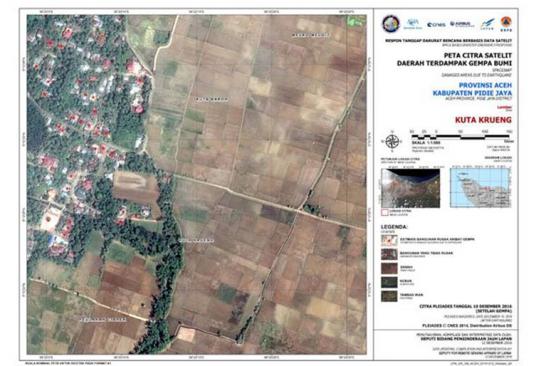Click the compass rose north arrow
Screen dimensions: 550x366
[x=391, y=141]
